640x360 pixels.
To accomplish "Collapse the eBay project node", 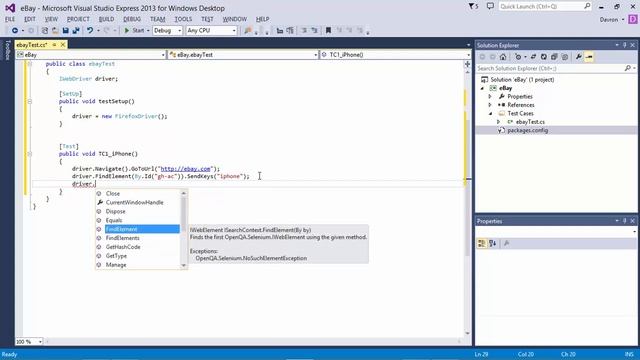I will pyautogui.click(x=482, y=88).
